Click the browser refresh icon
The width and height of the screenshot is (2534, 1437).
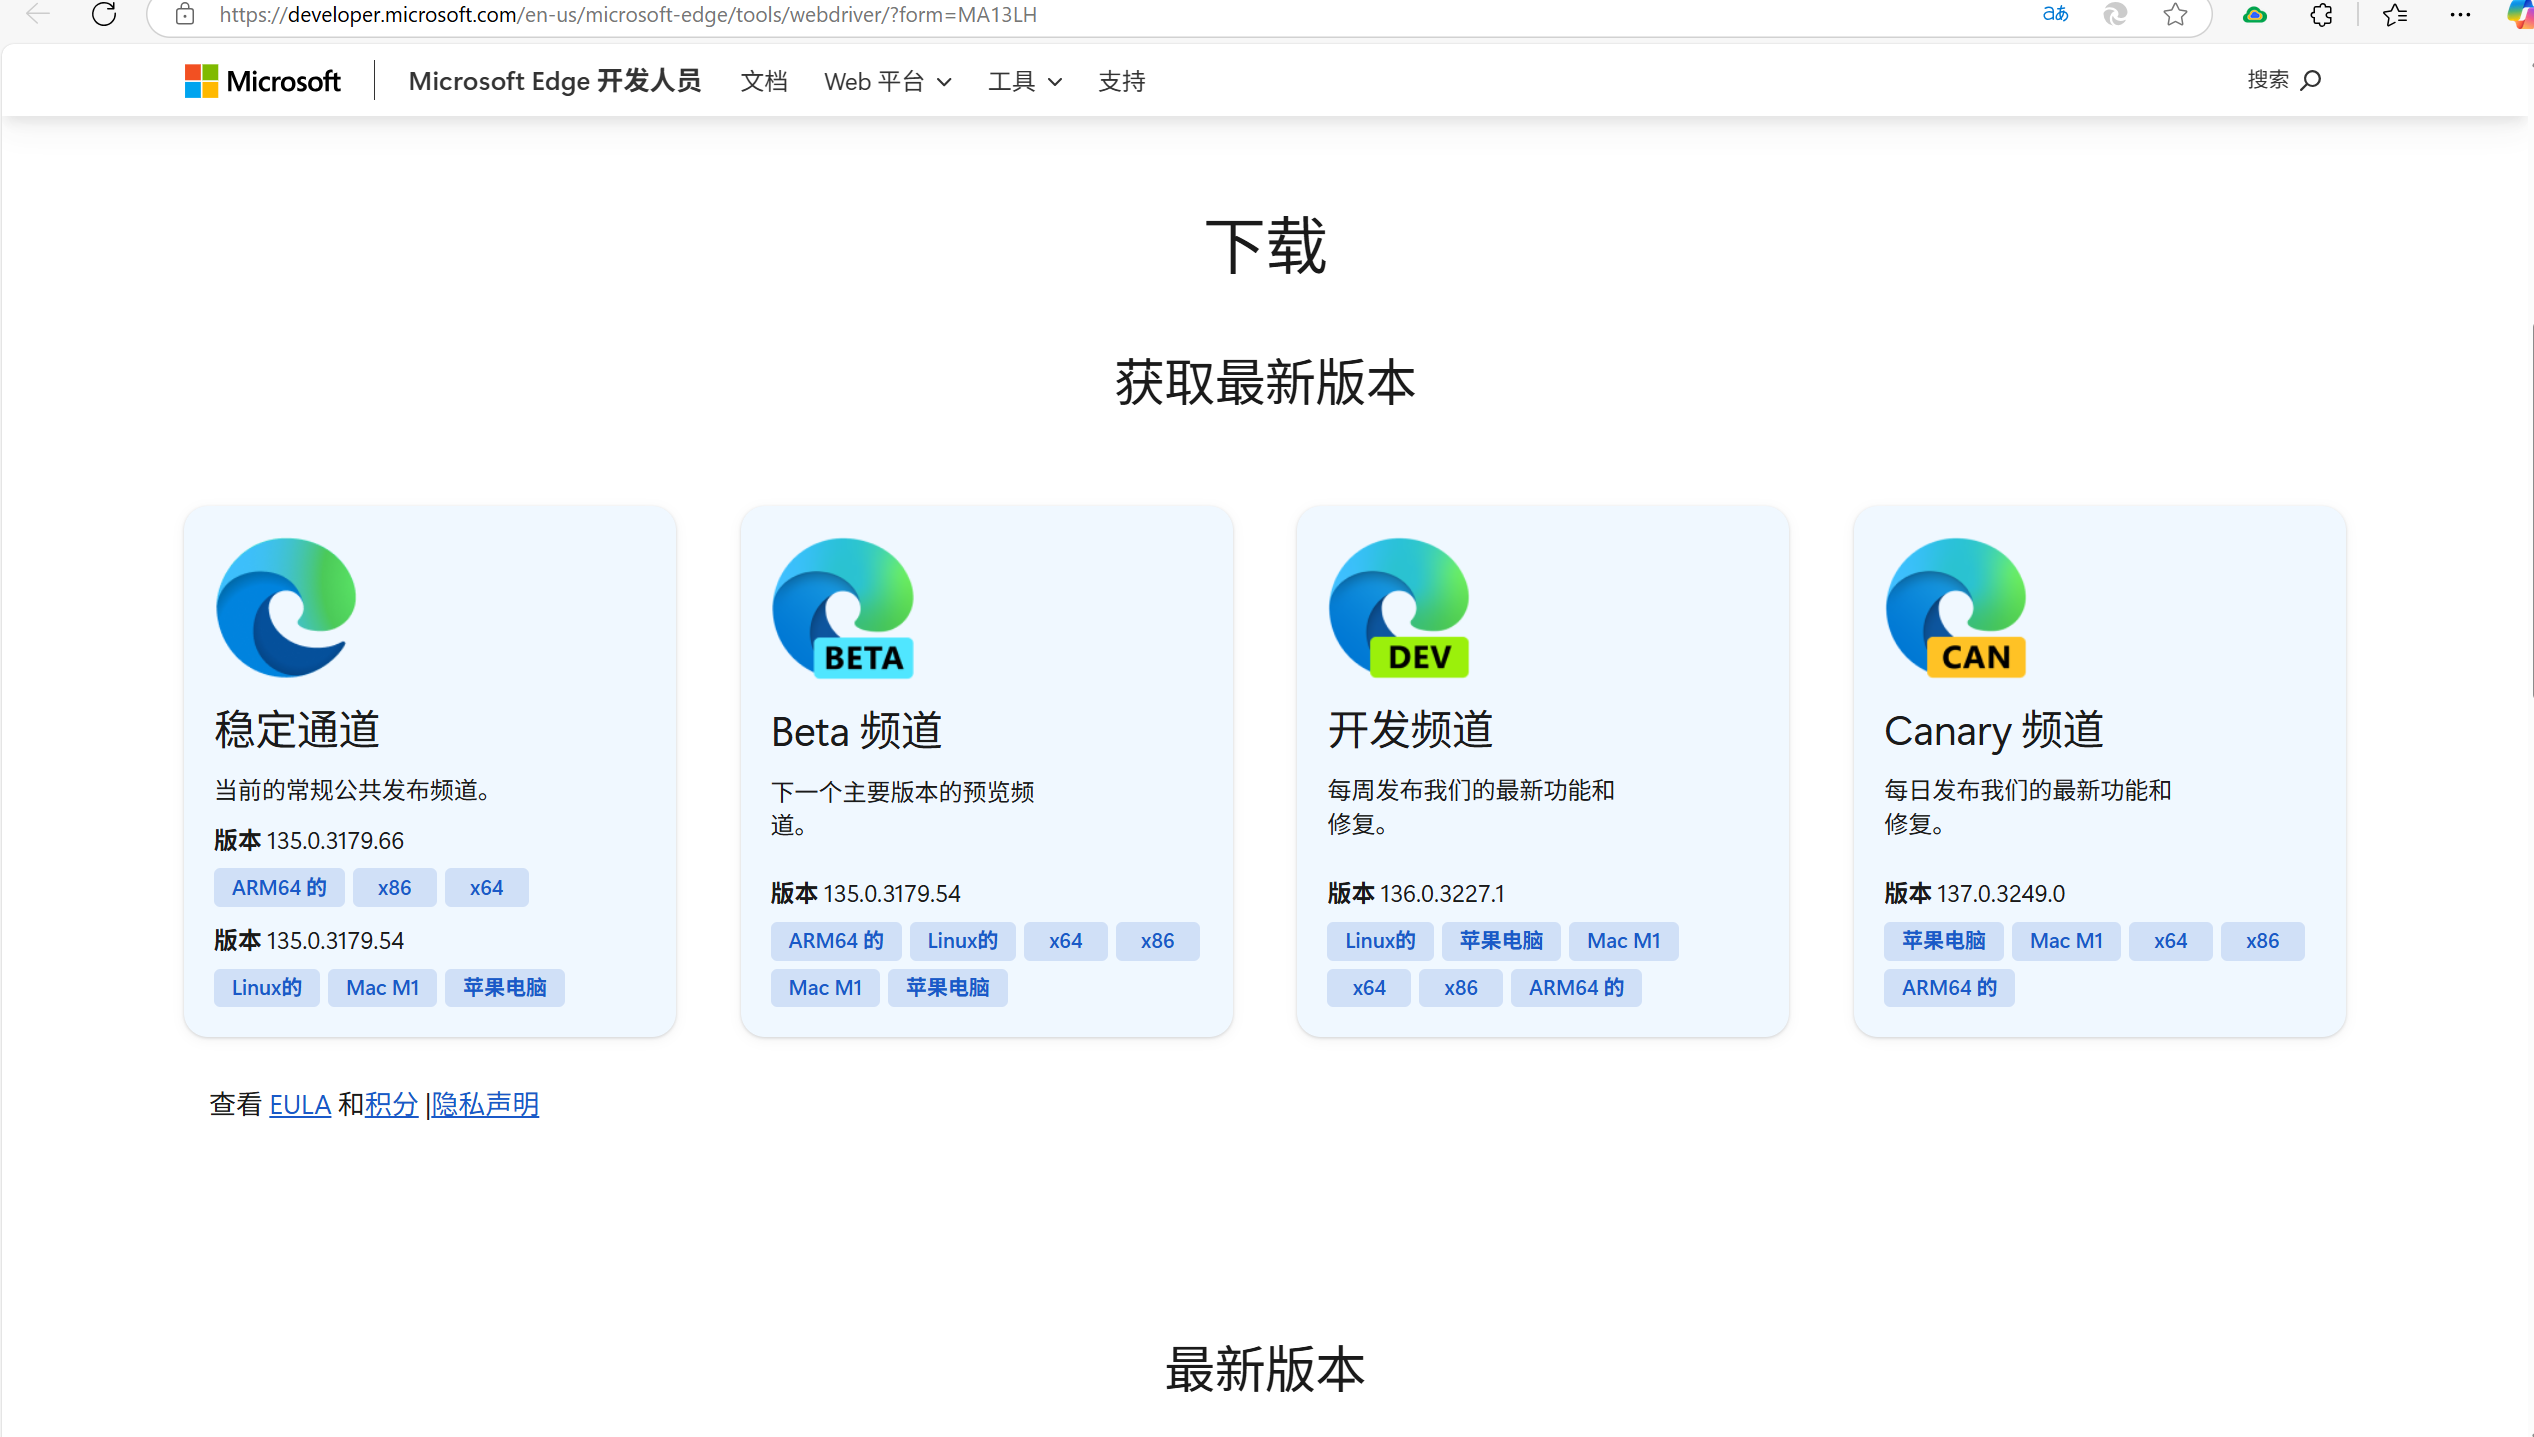click(x=104, y=14)
